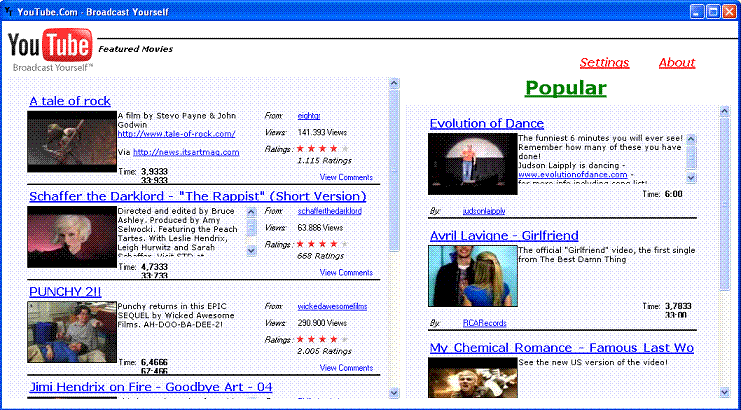The width and height of the screenshot is (741, 410).
Task: Open the RCARecords user link
Action: [484, 323]
